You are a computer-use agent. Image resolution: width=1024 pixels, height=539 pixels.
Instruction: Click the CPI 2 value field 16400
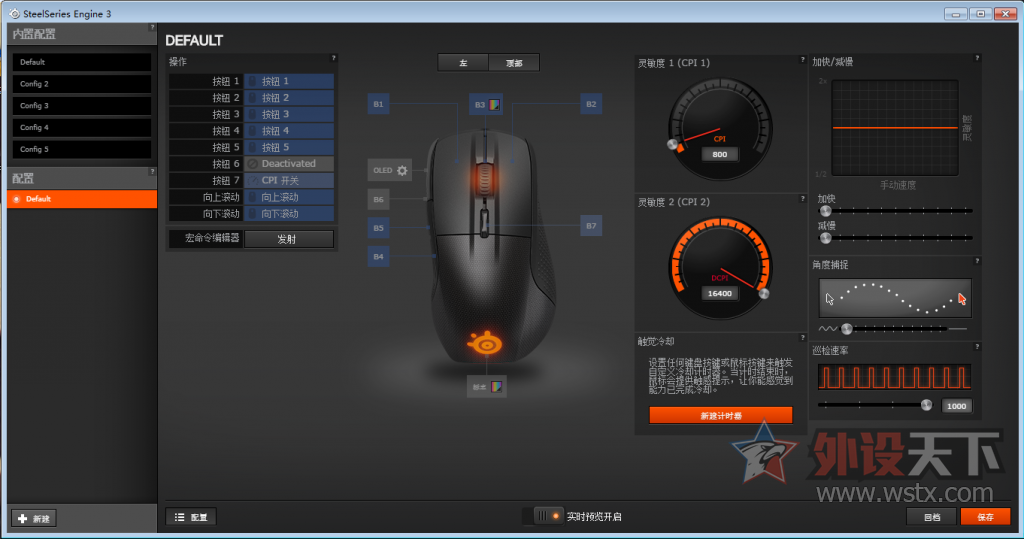coord(720,293)
